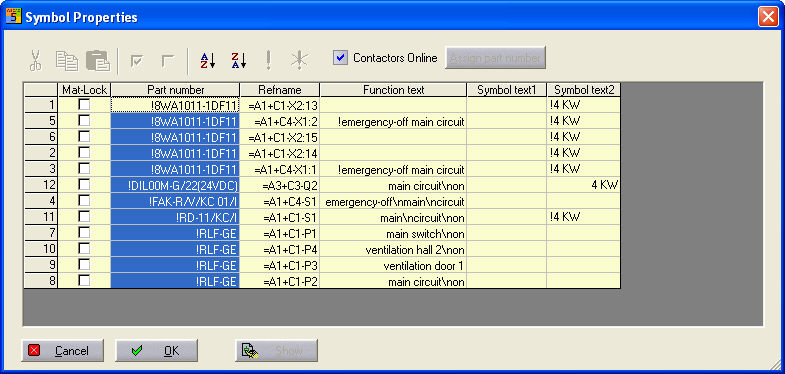Click refname cell =A1+C4-X1:1
Image resolution: width=785 pixels, height=374 pixels.
(280, 169)
